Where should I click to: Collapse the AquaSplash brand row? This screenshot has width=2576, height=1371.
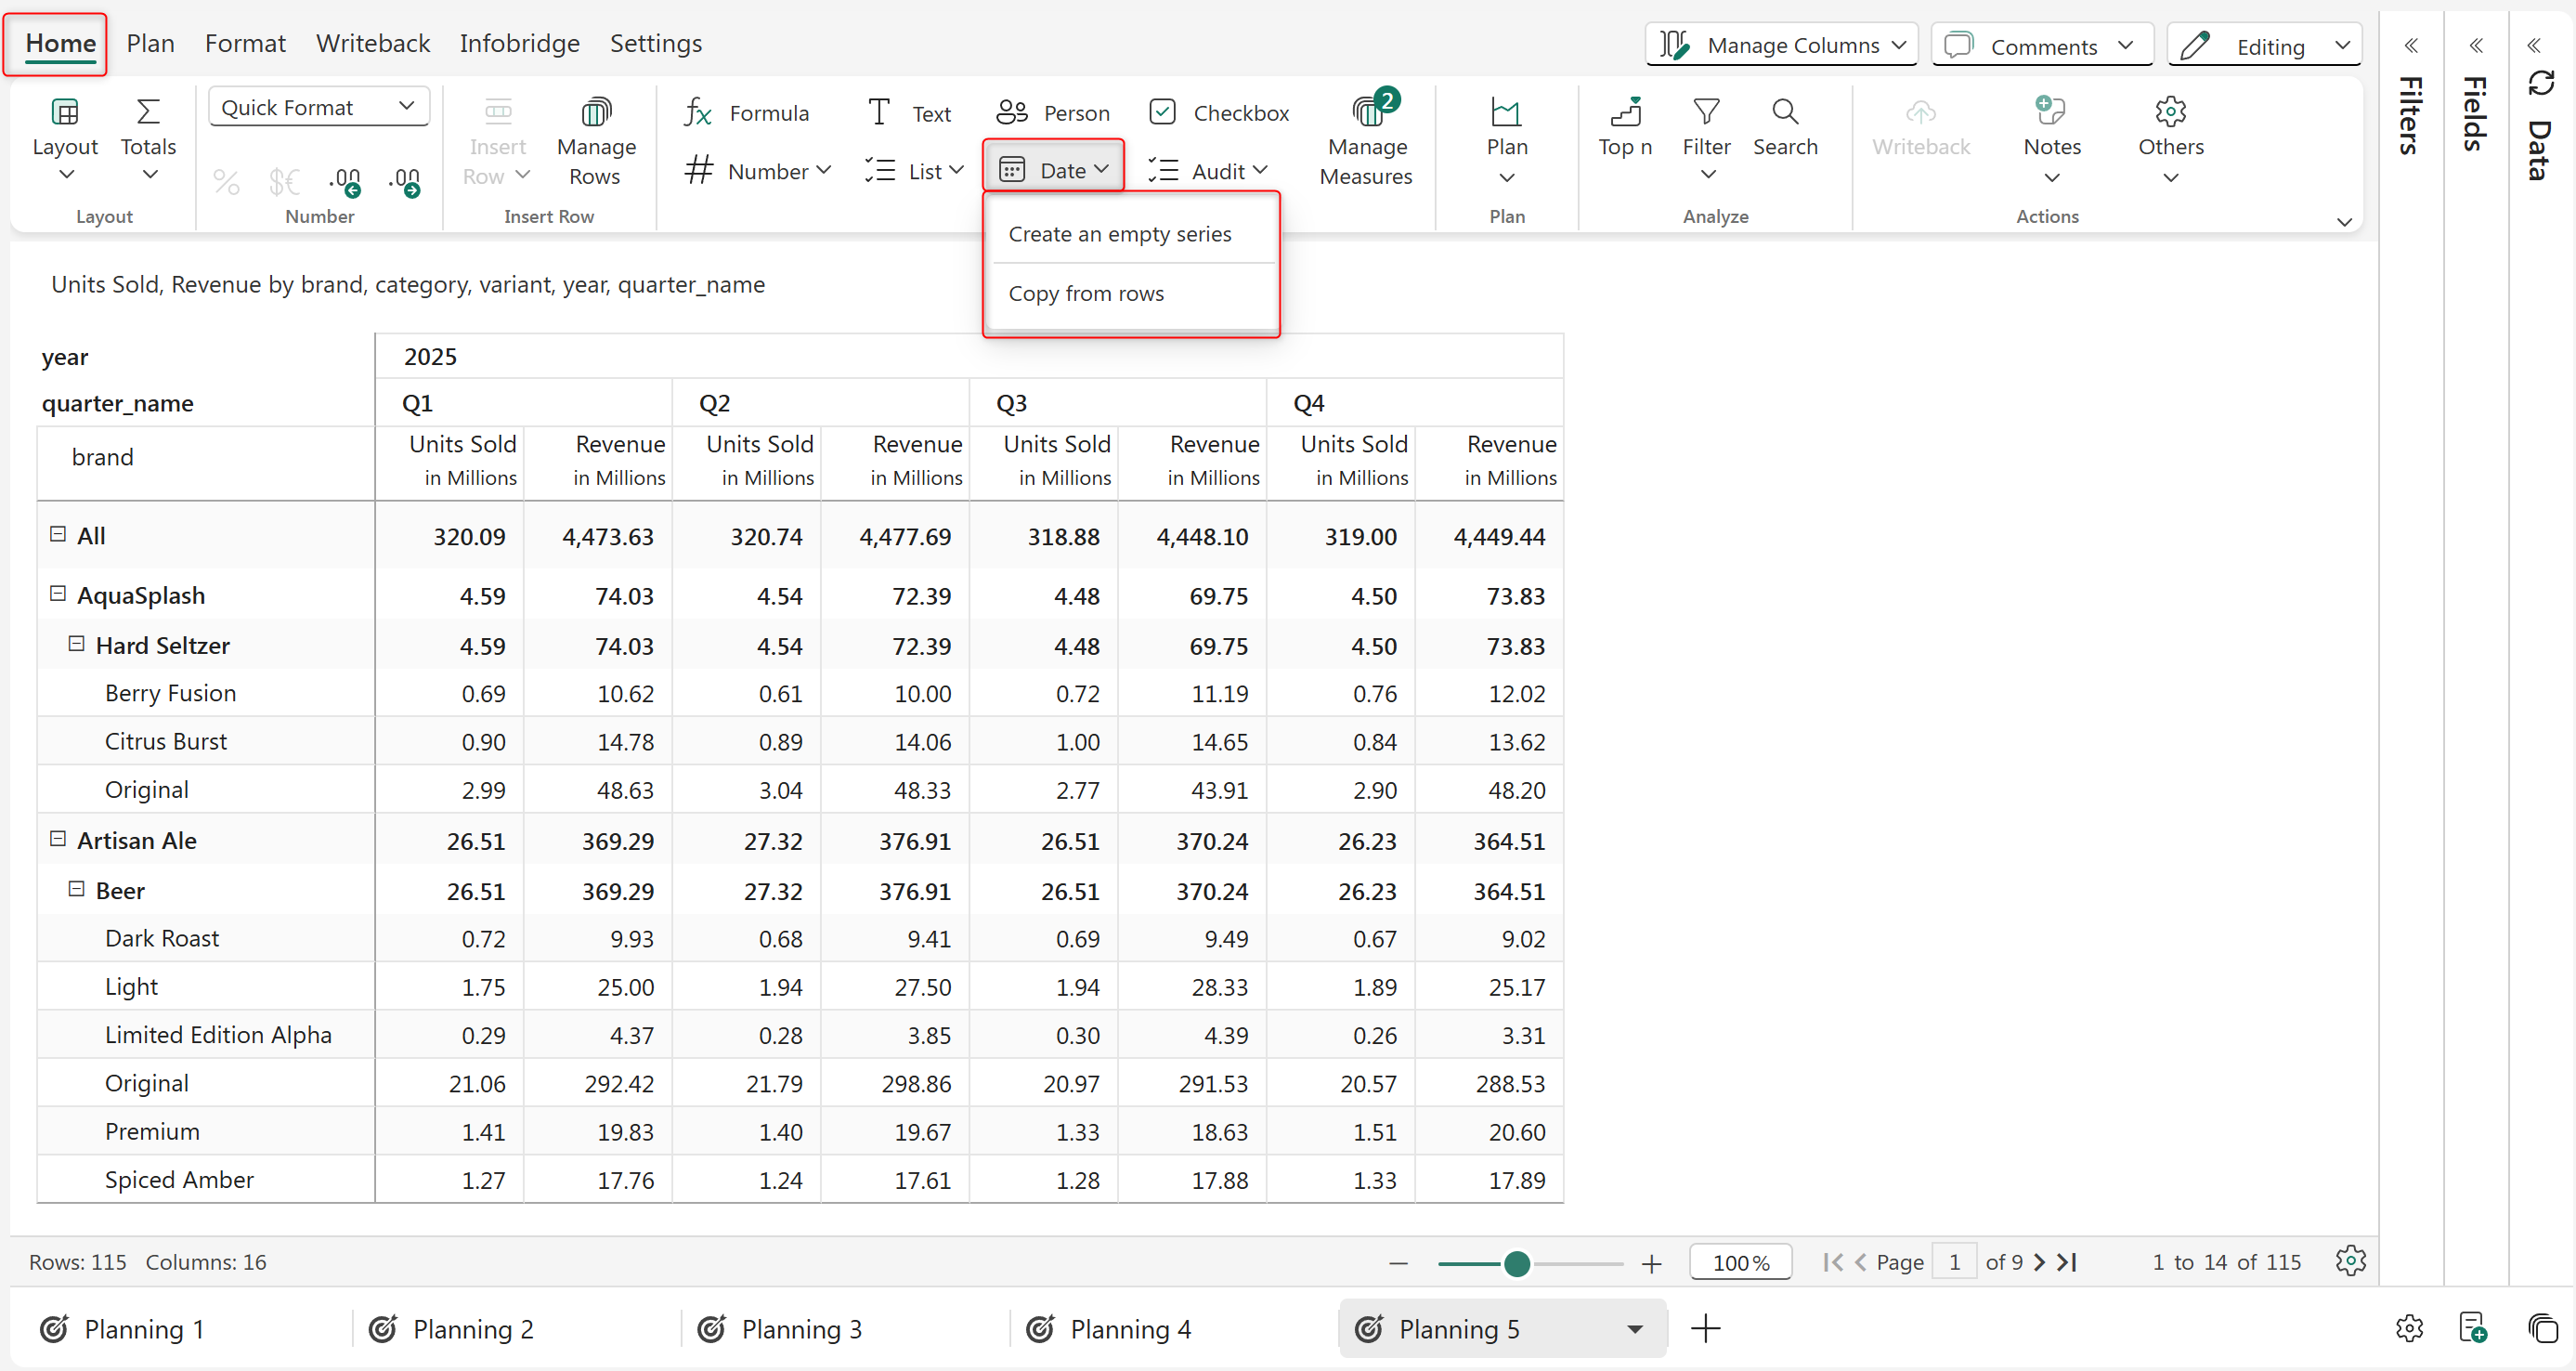coord(58,594)
